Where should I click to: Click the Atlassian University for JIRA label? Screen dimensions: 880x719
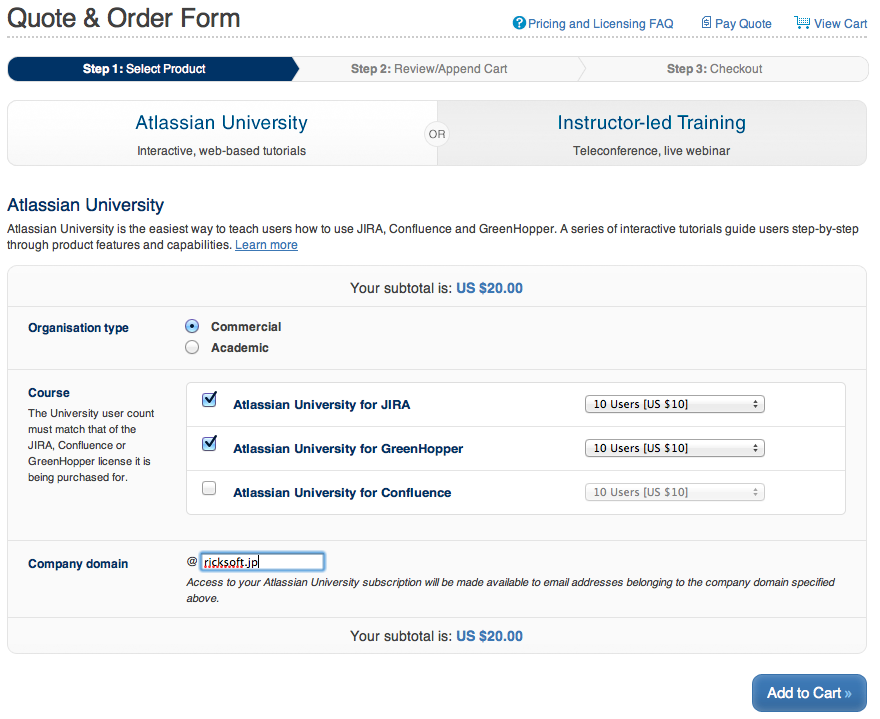point(322,405)
